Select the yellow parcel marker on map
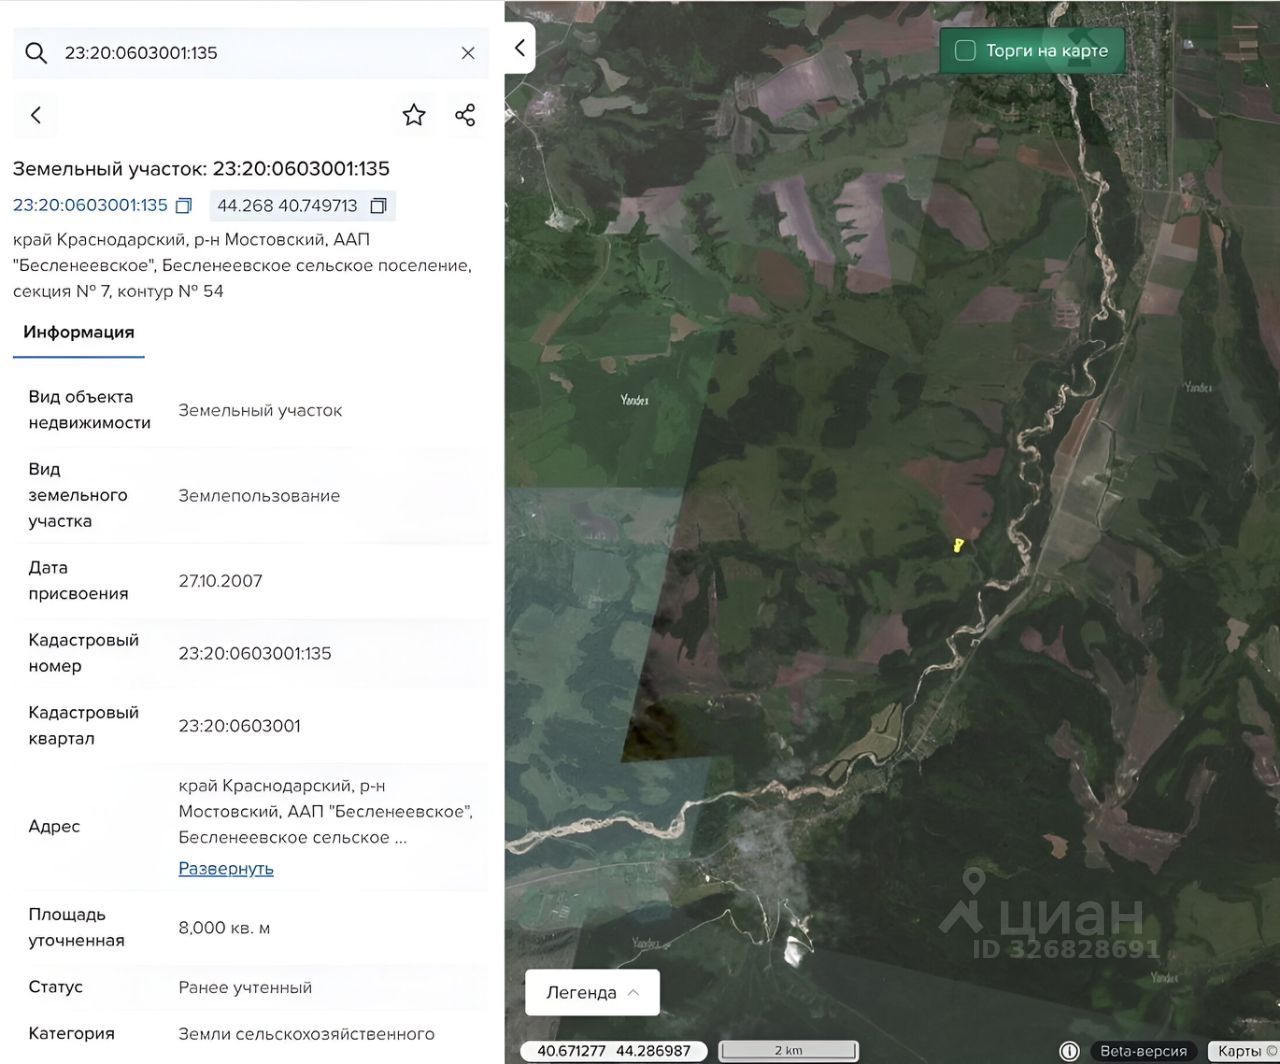 coord(957,545)
